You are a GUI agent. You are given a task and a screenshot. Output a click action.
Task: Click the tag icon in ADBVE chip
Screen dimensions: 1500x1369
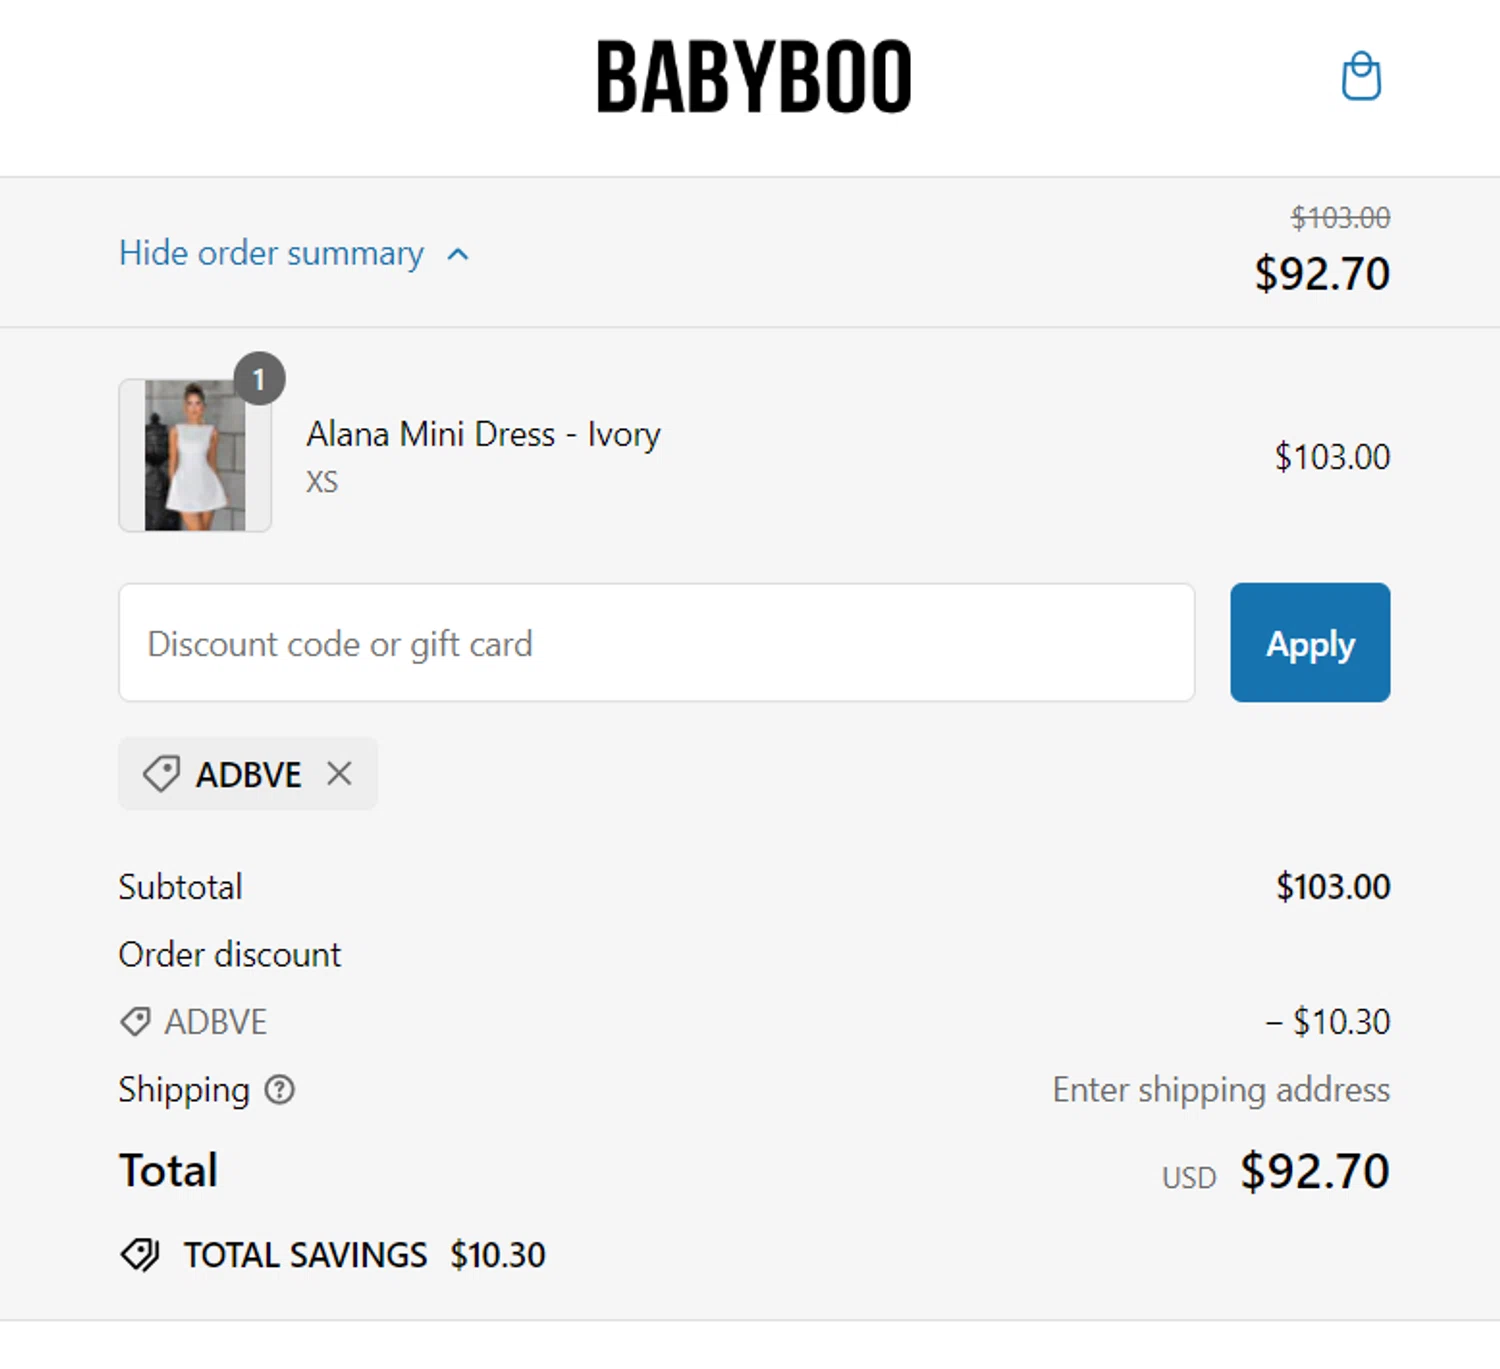click(160, 774)
